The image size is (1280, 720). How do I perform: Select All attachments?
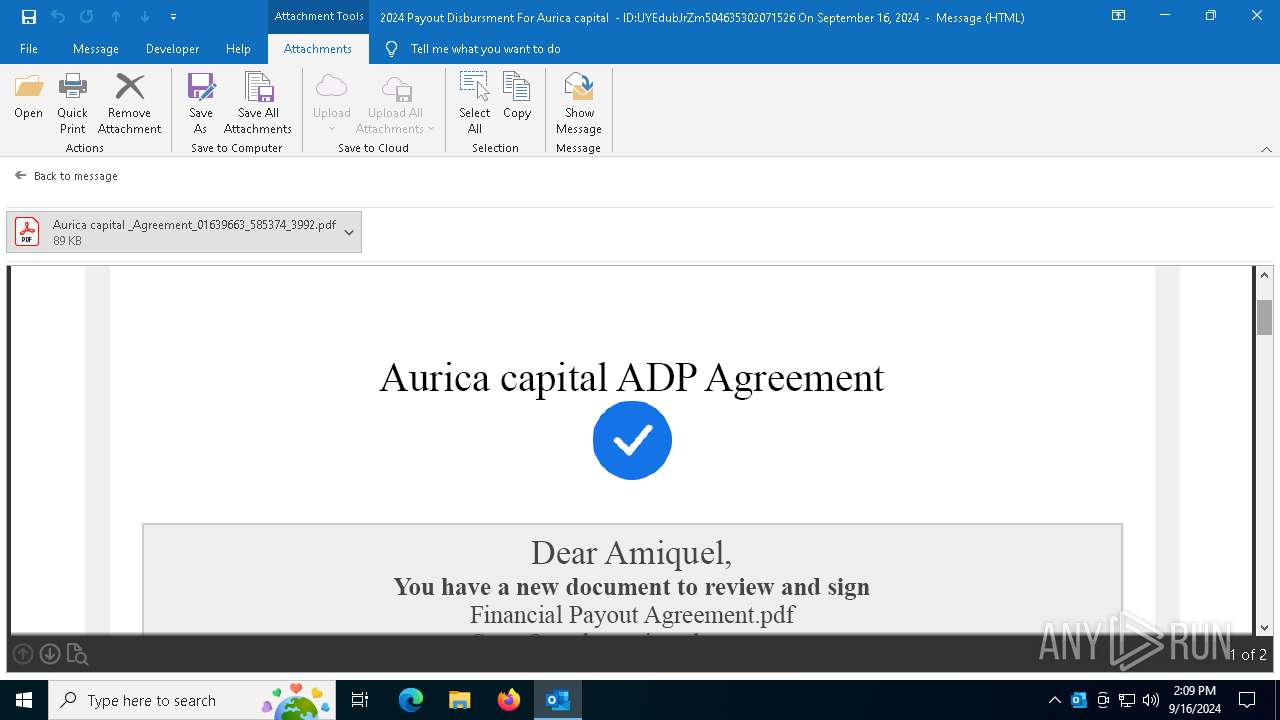[475, 104]
